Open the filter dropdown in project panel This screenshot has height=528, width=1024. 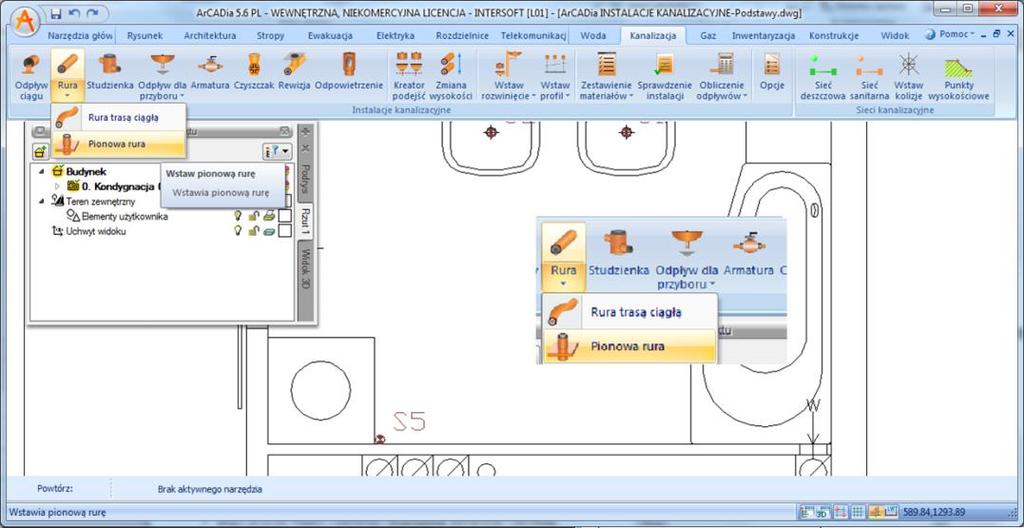pyautogui.click(x=278, y=152)
